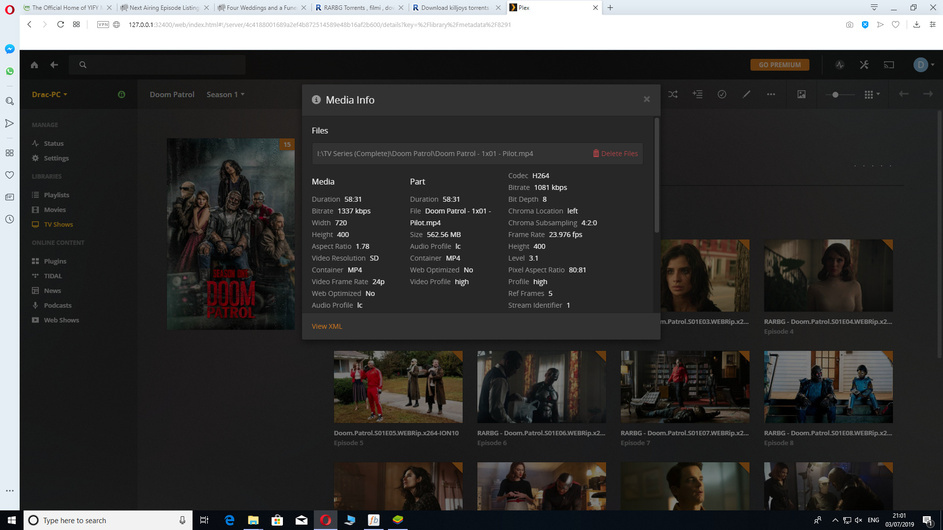Expand the Drac-PC server dropdown
943x530 pixels.
coord(49,94)
